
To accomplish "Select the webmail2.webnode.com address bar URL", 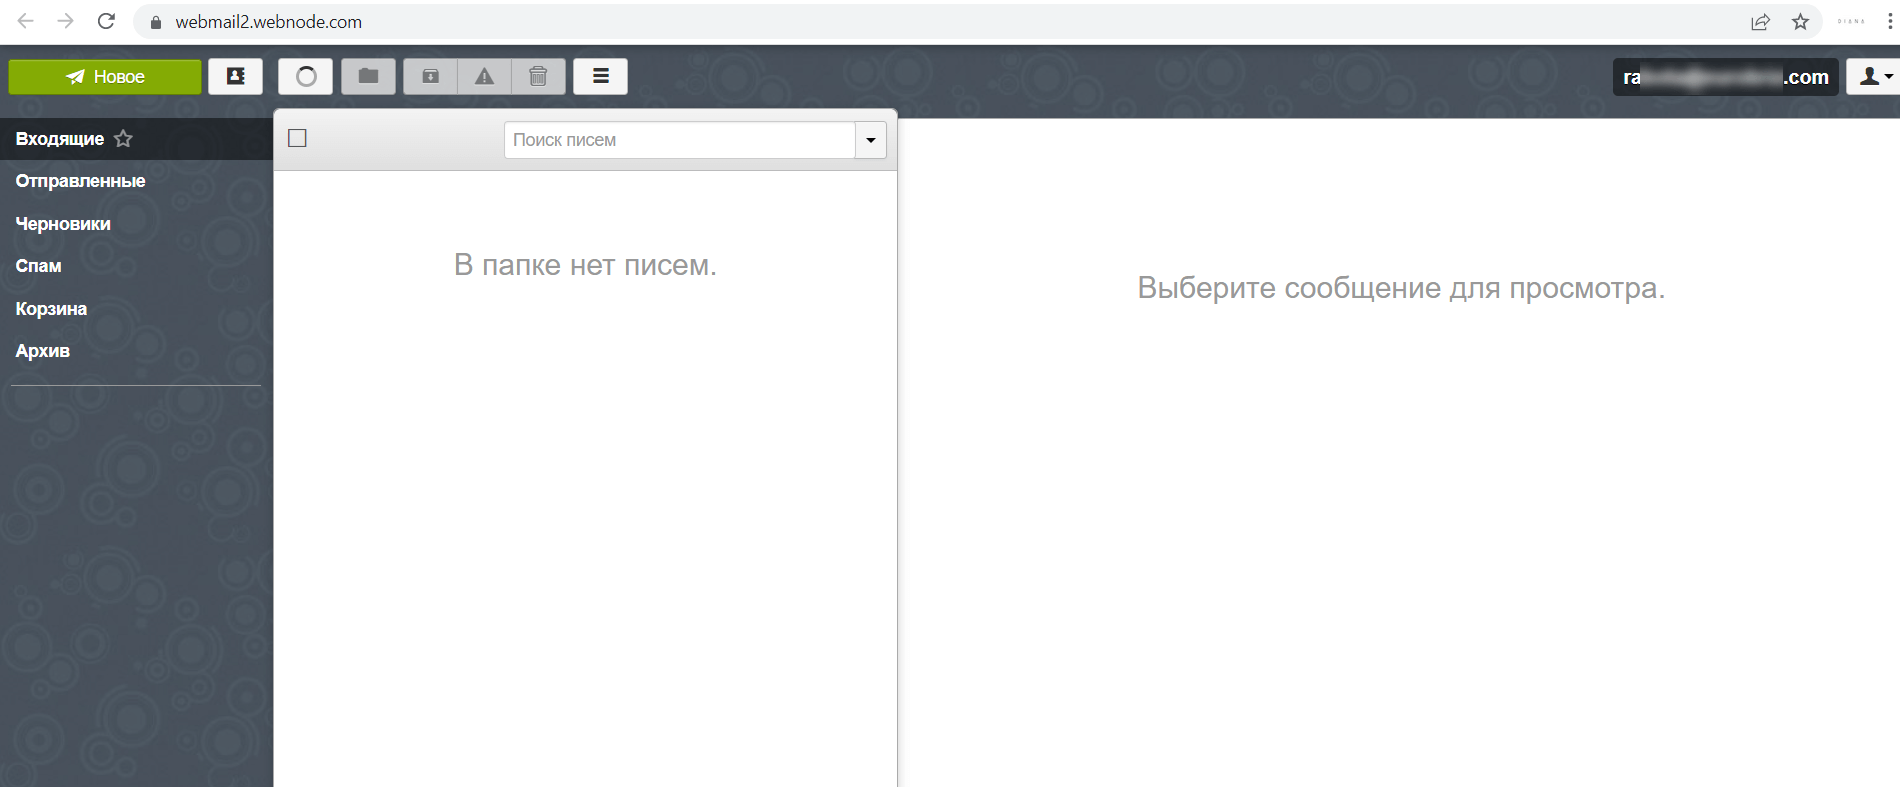I will 269,22.
